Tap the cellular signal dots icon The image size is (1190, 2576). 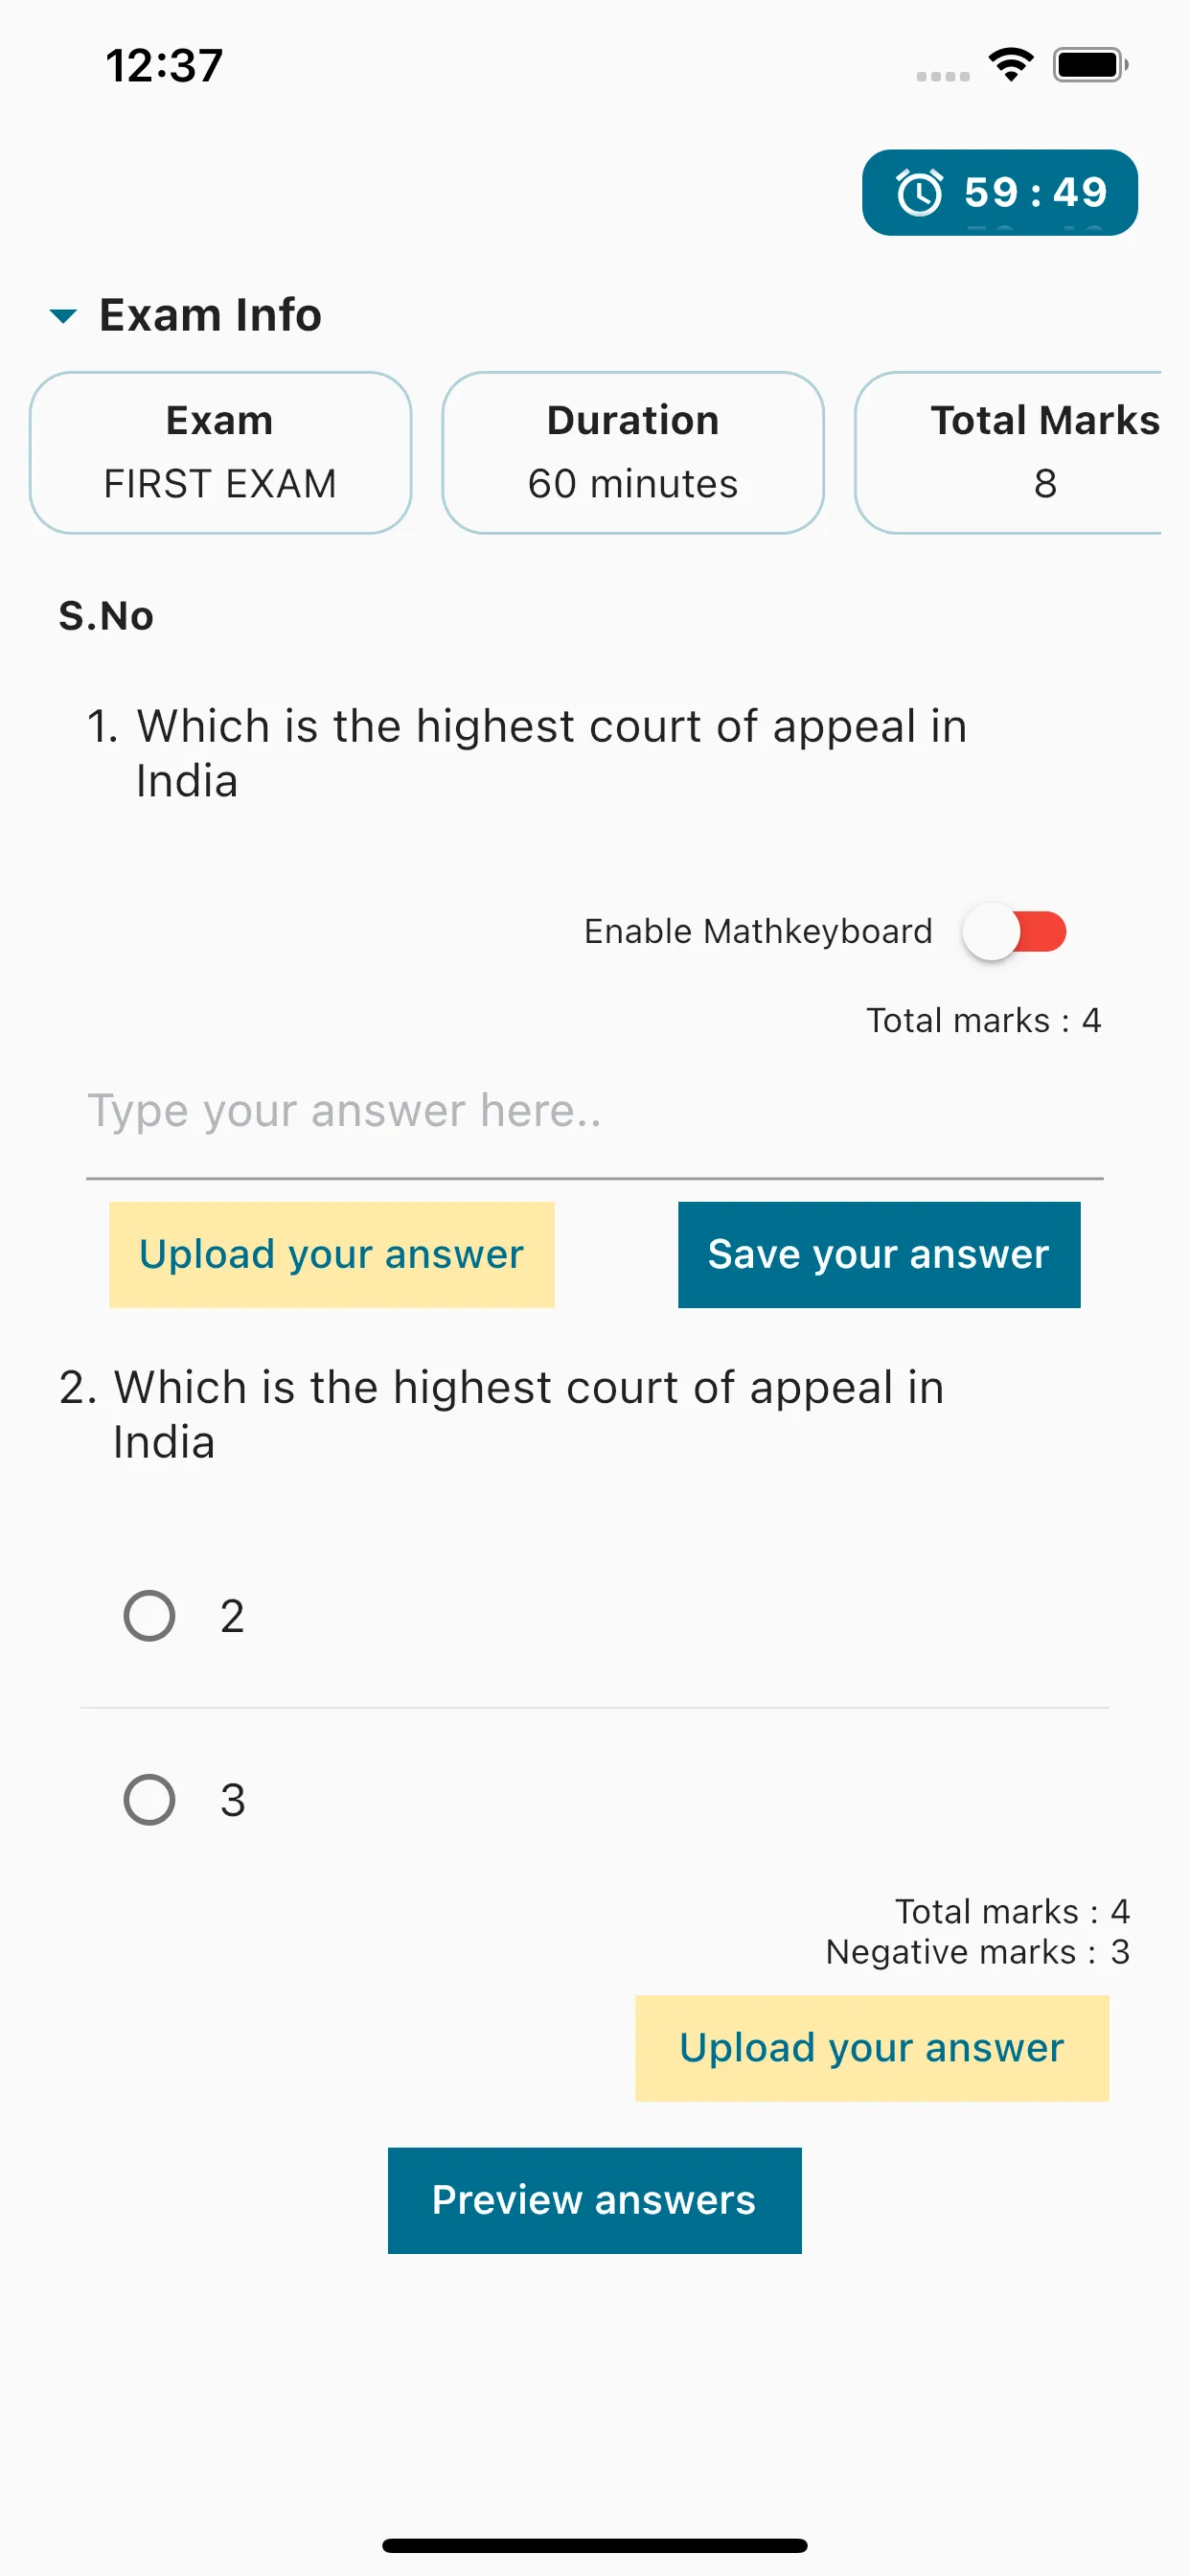point(942,76)
